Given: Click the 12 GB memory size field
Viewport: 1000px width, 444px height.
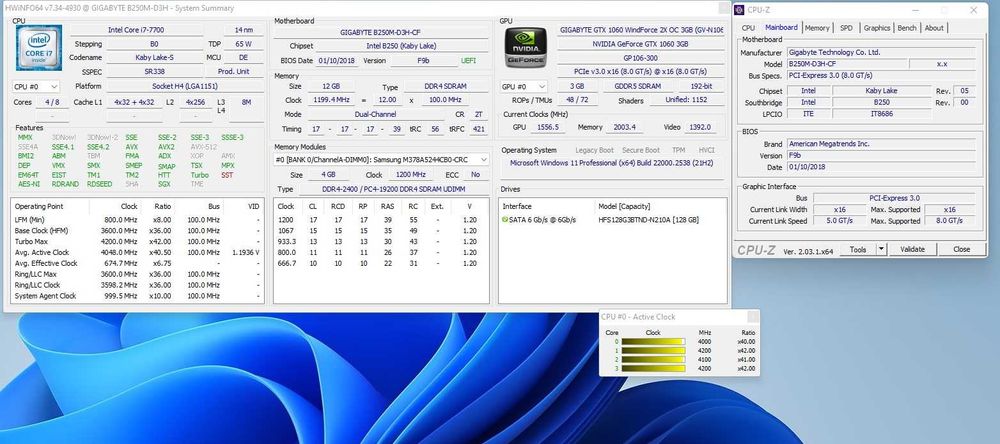Looking at the screenshot, I should tap(332, 87).
